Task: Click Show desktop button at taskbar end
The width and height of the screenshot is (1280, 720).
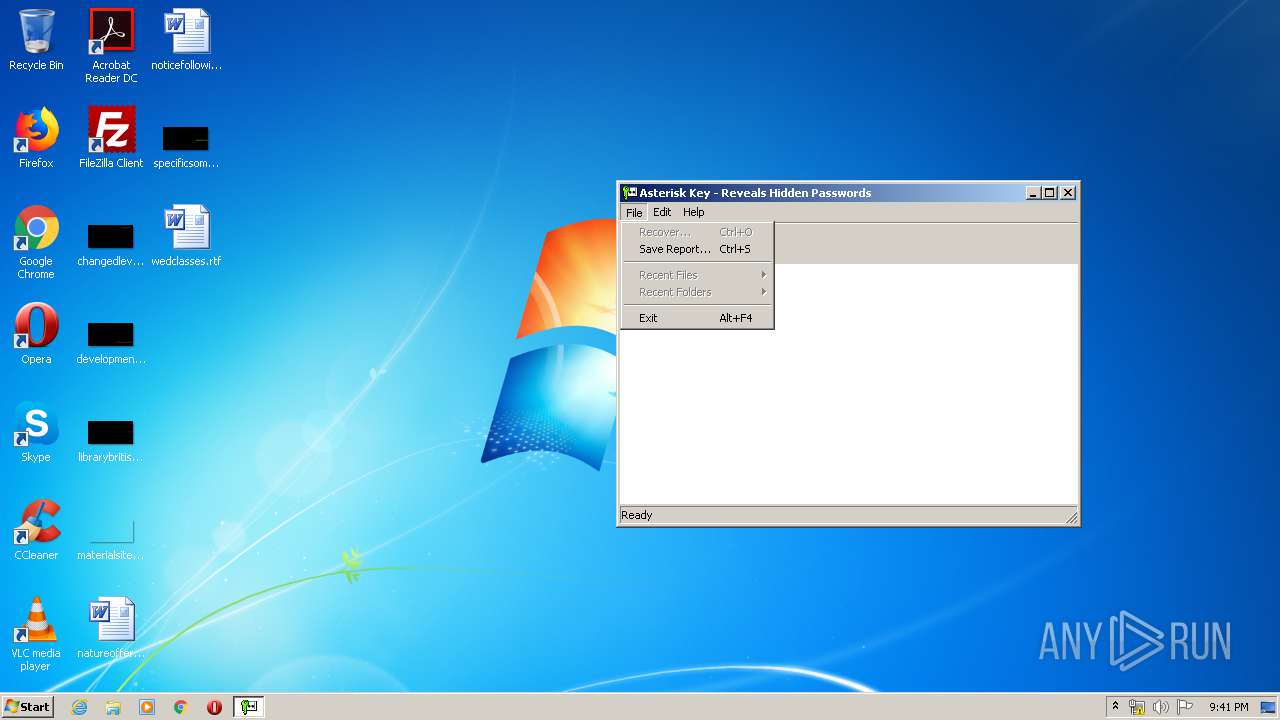Action: click(x=1268, y=707)
